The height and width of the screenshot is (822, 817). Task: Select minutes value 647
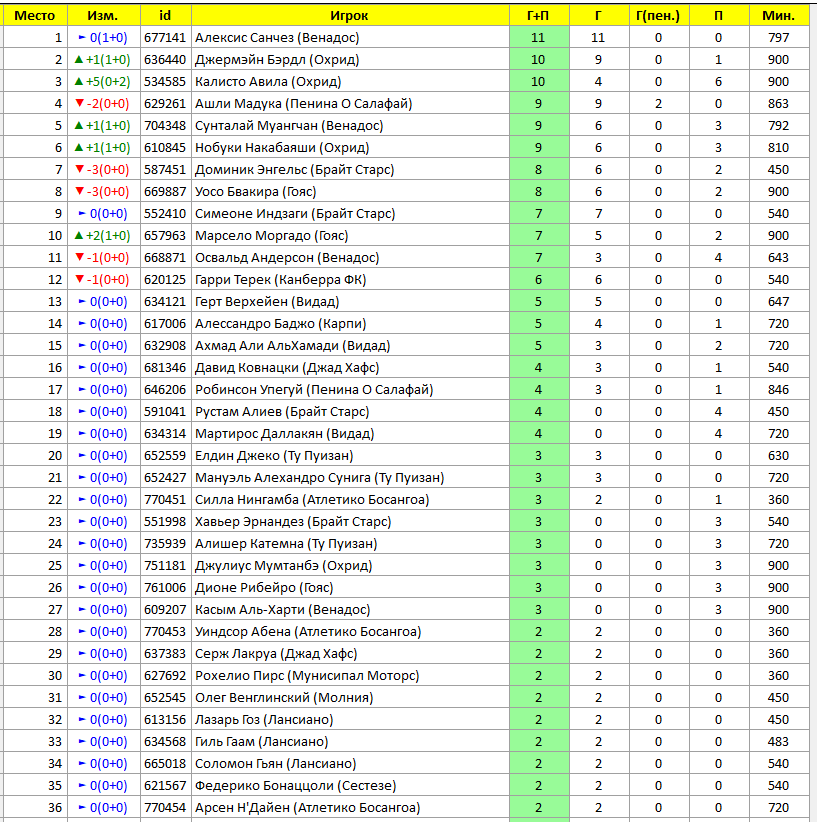(x=779, y=302)
